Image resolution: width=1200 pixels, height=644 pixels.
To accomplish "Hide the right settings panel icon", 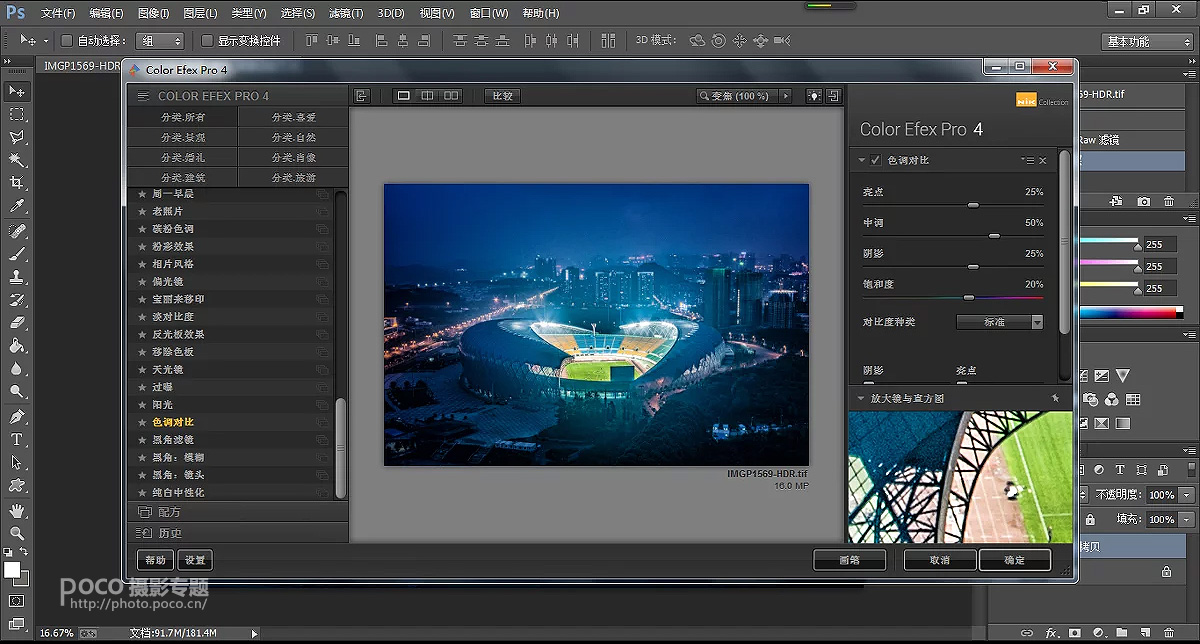I will click(833, 96).
